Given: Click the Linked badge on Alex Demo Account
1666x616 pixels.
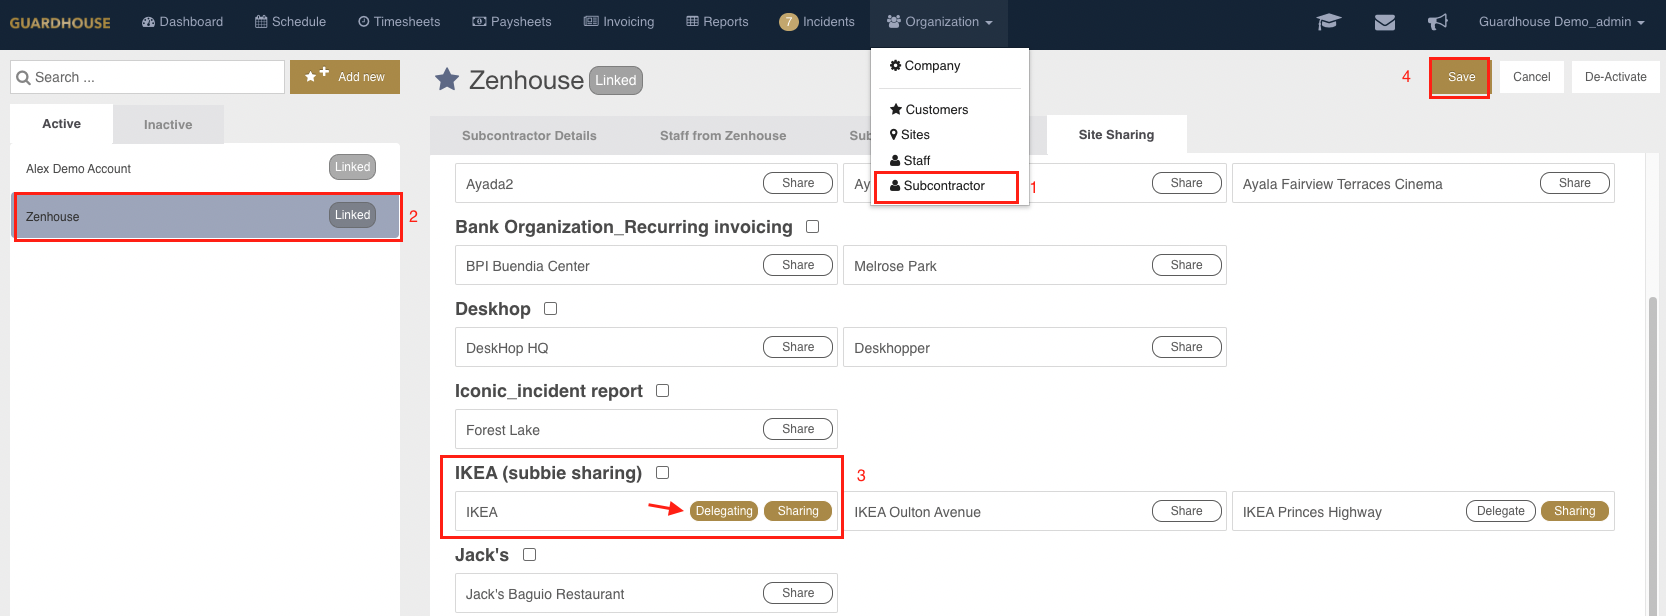Looking at the screenshot, I should click(352, 167).
